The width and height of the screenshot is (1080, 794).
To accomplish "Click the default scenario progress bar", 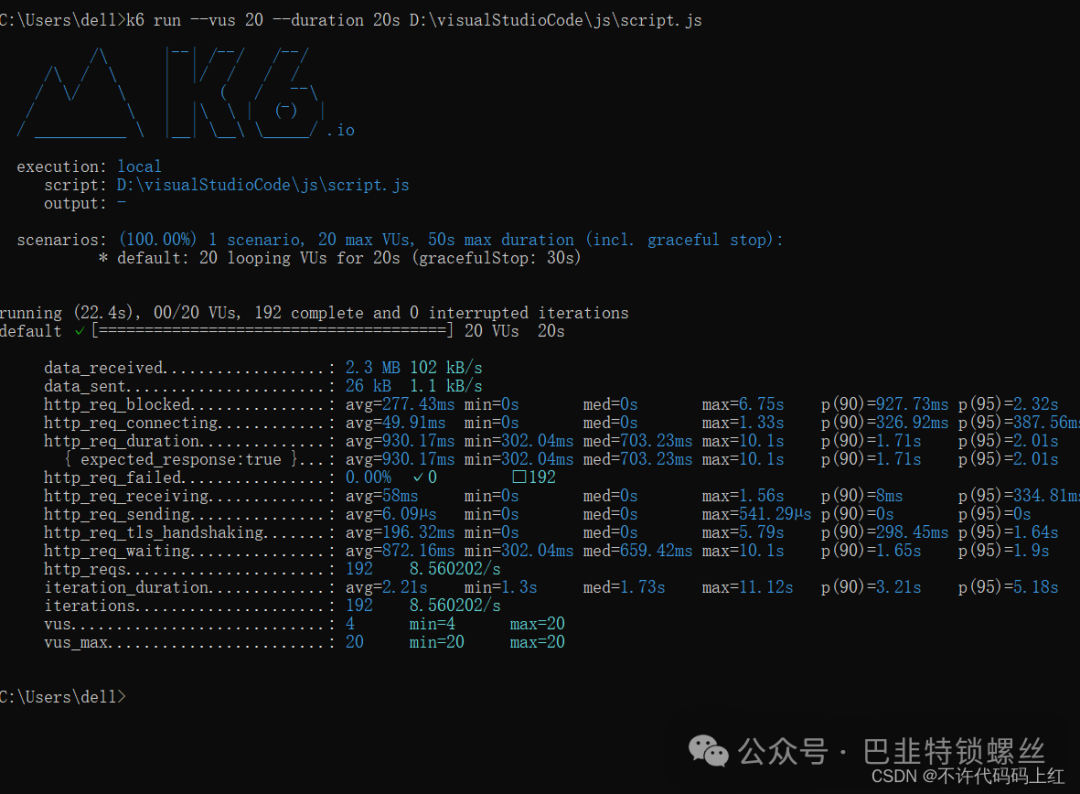I will 273,331.
